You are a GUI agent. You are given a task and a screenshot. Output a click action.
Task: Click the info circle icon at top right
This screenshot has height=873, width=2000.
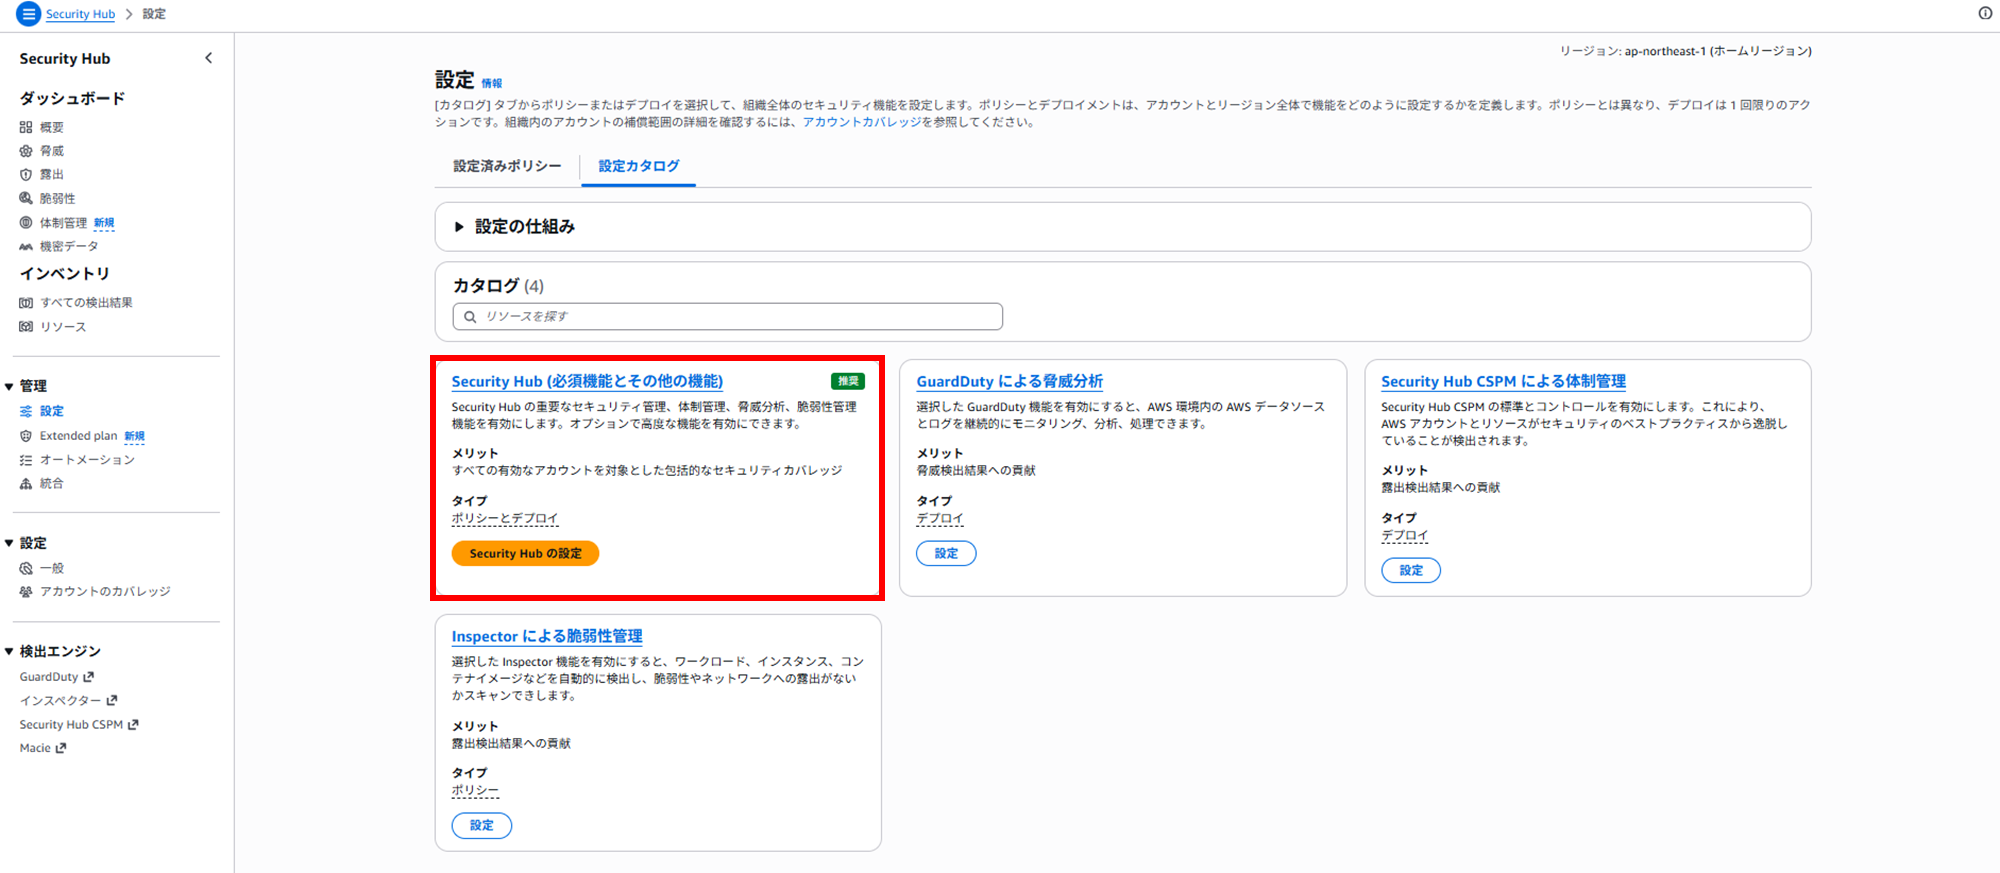pyautogui.click(x=1985, y=13)
